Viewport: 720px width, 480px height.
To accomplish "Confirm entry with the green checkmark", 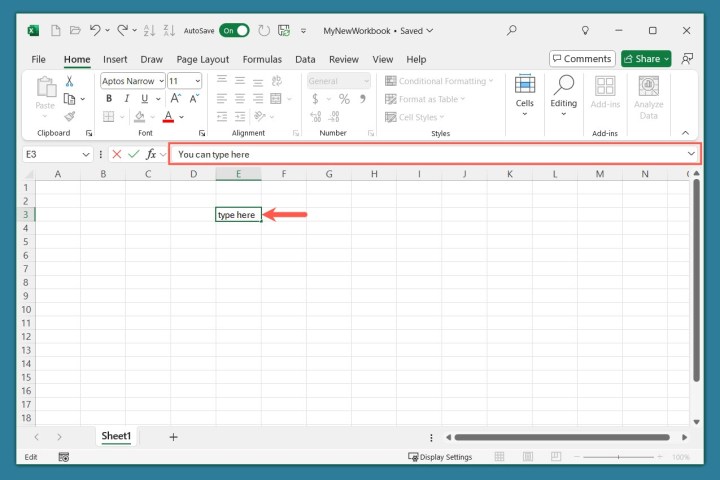I will tap(134, 154).
